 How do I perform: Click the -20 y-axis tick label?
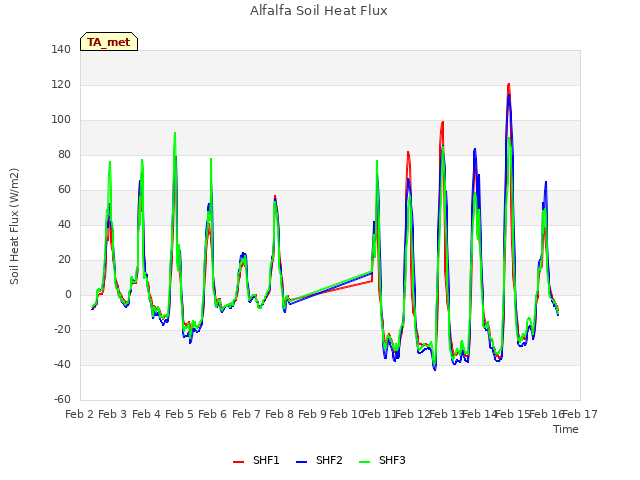[62, 329]
